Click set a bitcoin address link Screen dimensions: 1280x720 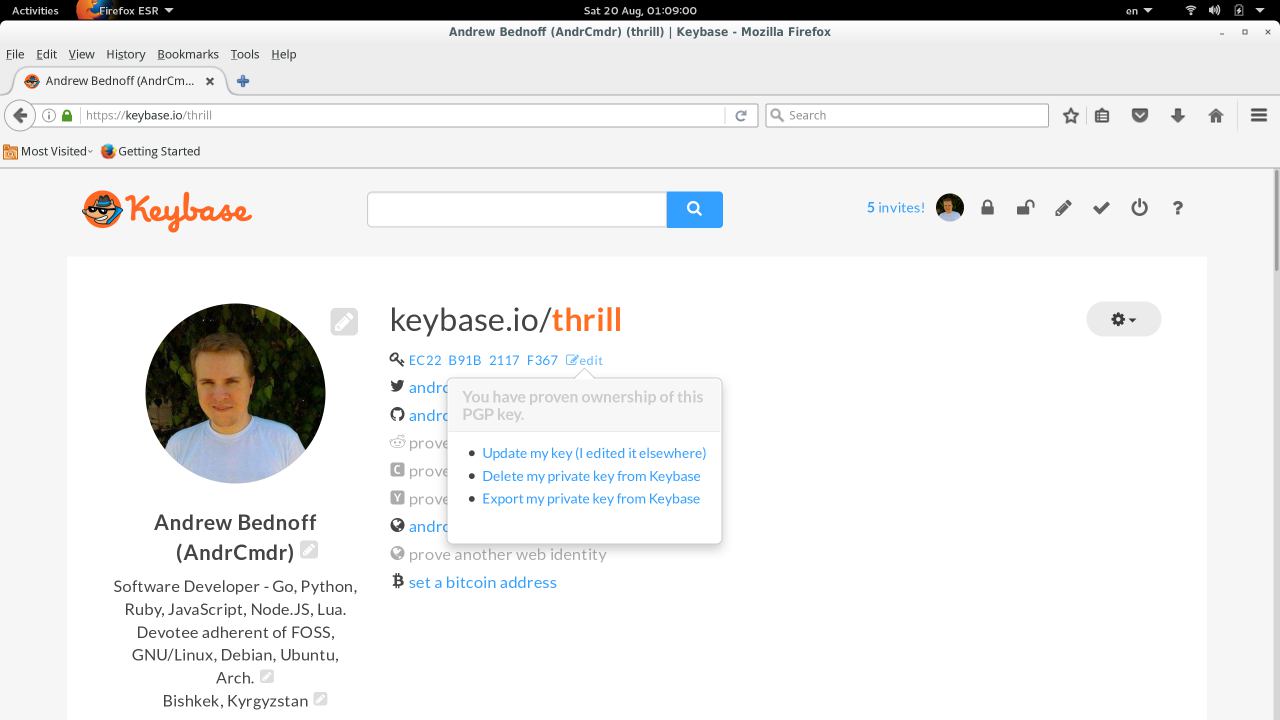click(482, 582)
